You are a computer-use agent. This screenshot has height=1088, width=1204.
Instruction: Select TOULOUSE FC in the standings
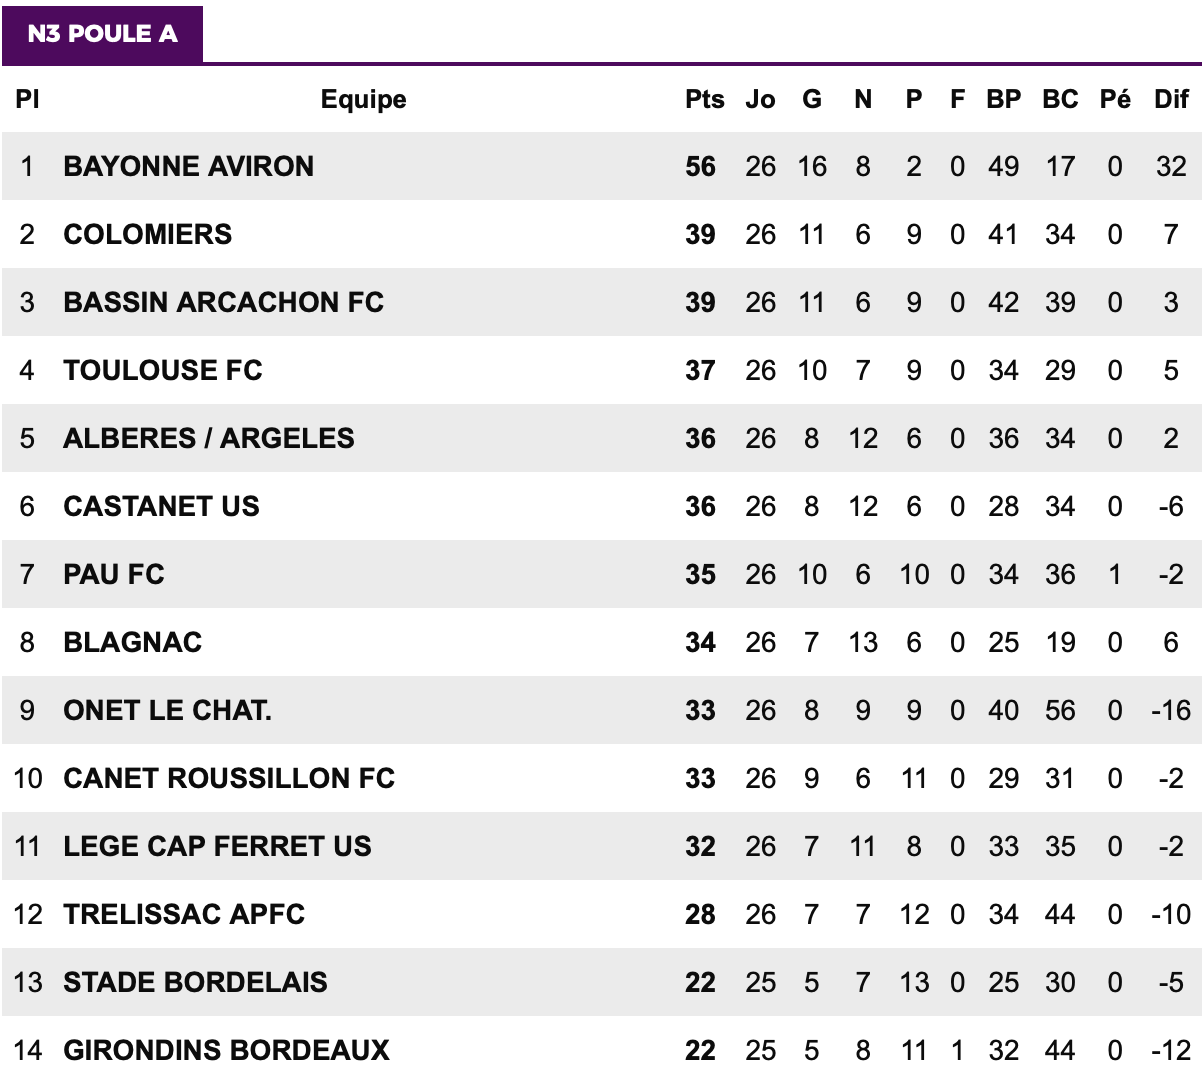(162, 370)
